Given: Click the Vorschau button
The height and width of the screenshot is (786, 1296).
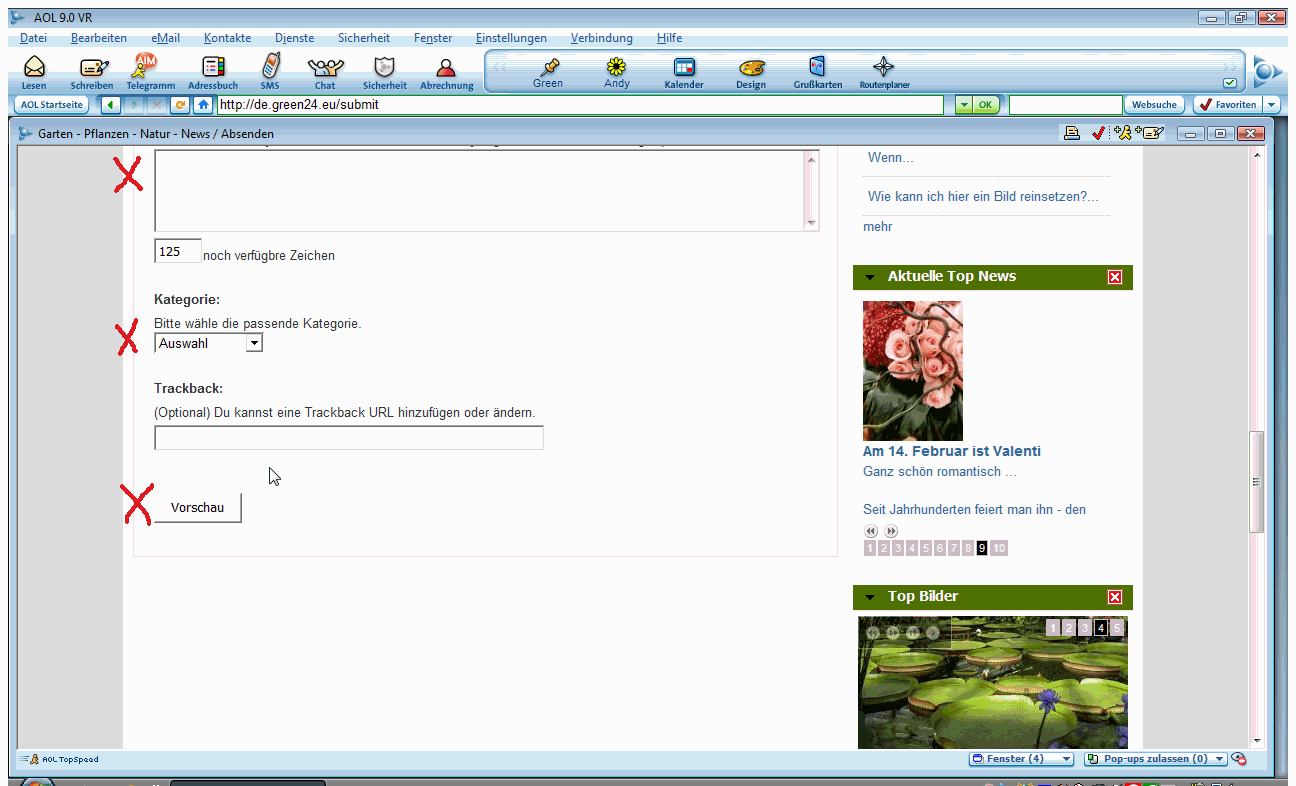Looking at the screenshot, I should pos(197,507).
